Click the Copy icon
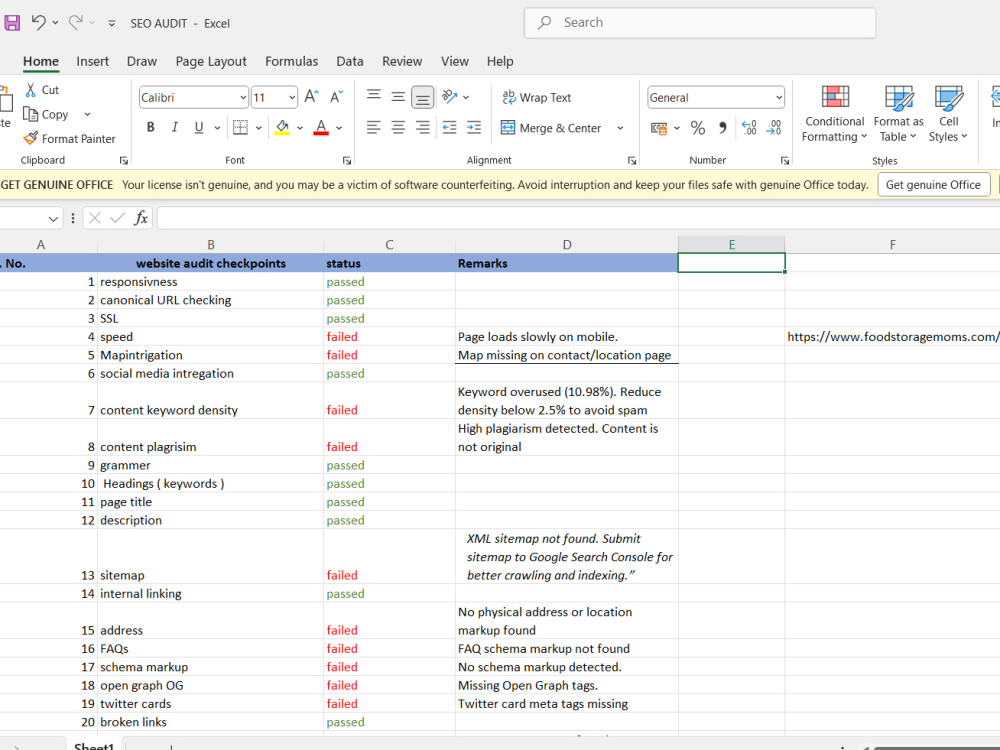This screenshot has height=750, width=1000. tap(31, 114)
